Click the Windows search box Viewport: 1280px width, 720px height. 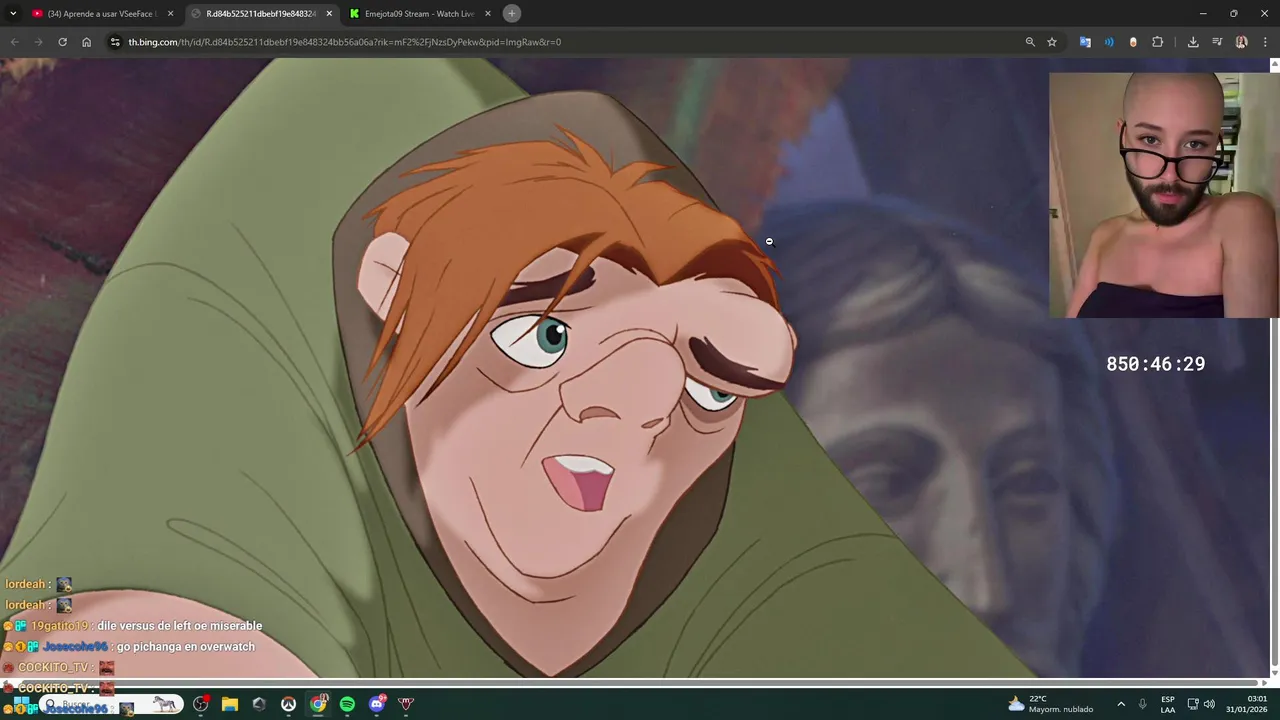point(113,704)
